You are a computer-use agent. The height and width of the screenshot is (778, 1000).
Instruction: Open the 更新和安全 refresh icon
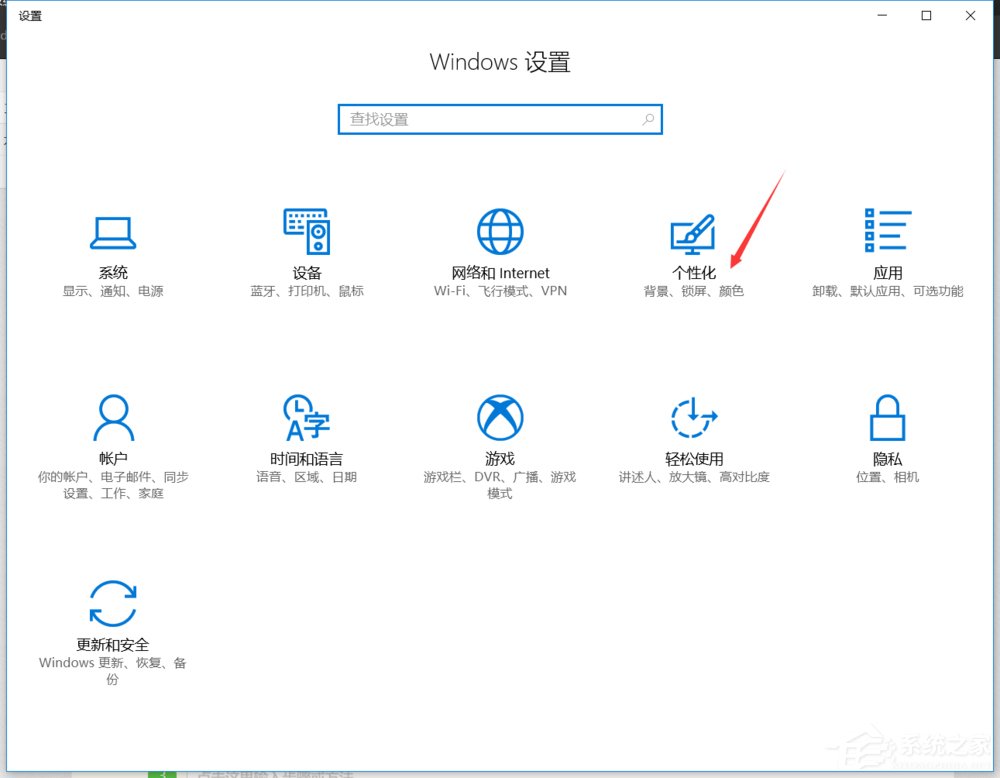coord(113,602)
